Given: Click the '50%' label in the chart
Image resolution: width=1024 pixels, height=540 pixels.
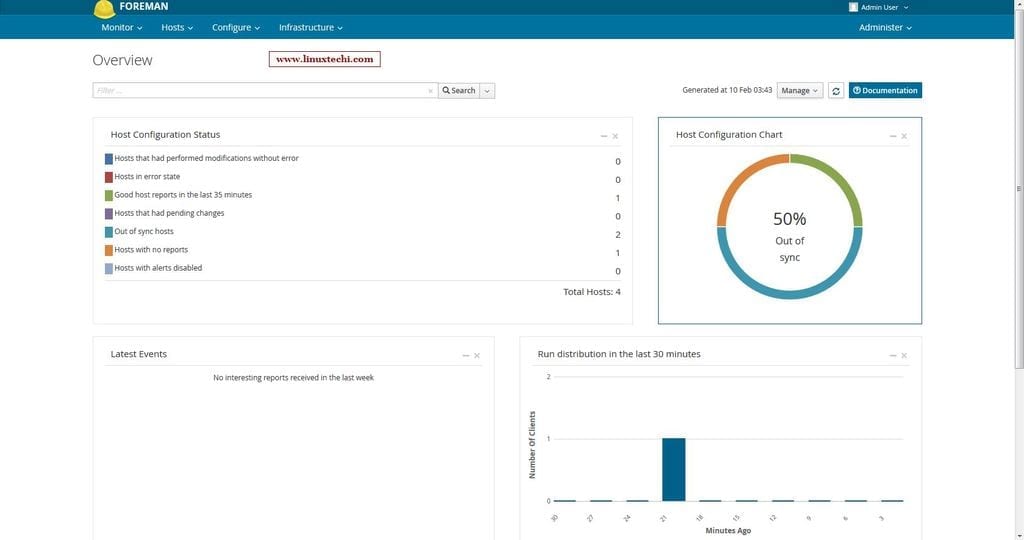Looking at the screenshot, I should click(x=790, y=219).
